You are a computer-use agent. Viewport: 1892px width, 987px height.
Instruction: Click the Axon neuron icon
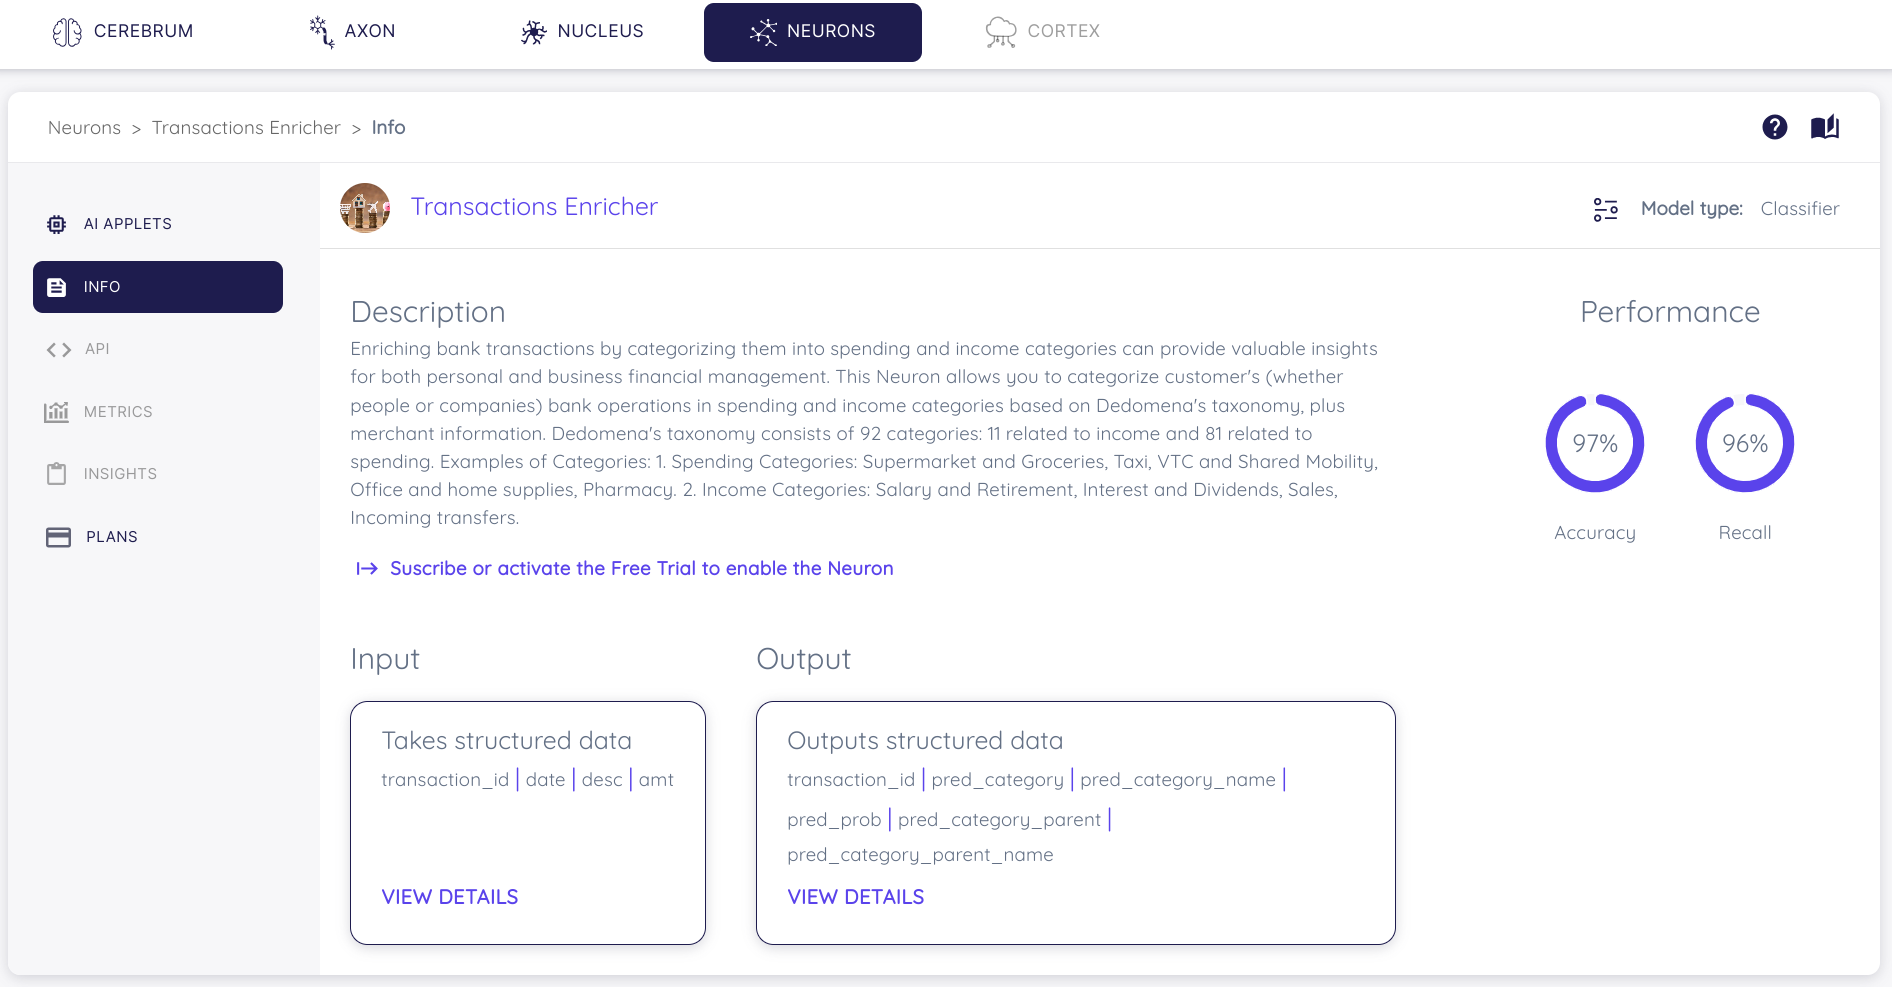[x=321, y=32]
